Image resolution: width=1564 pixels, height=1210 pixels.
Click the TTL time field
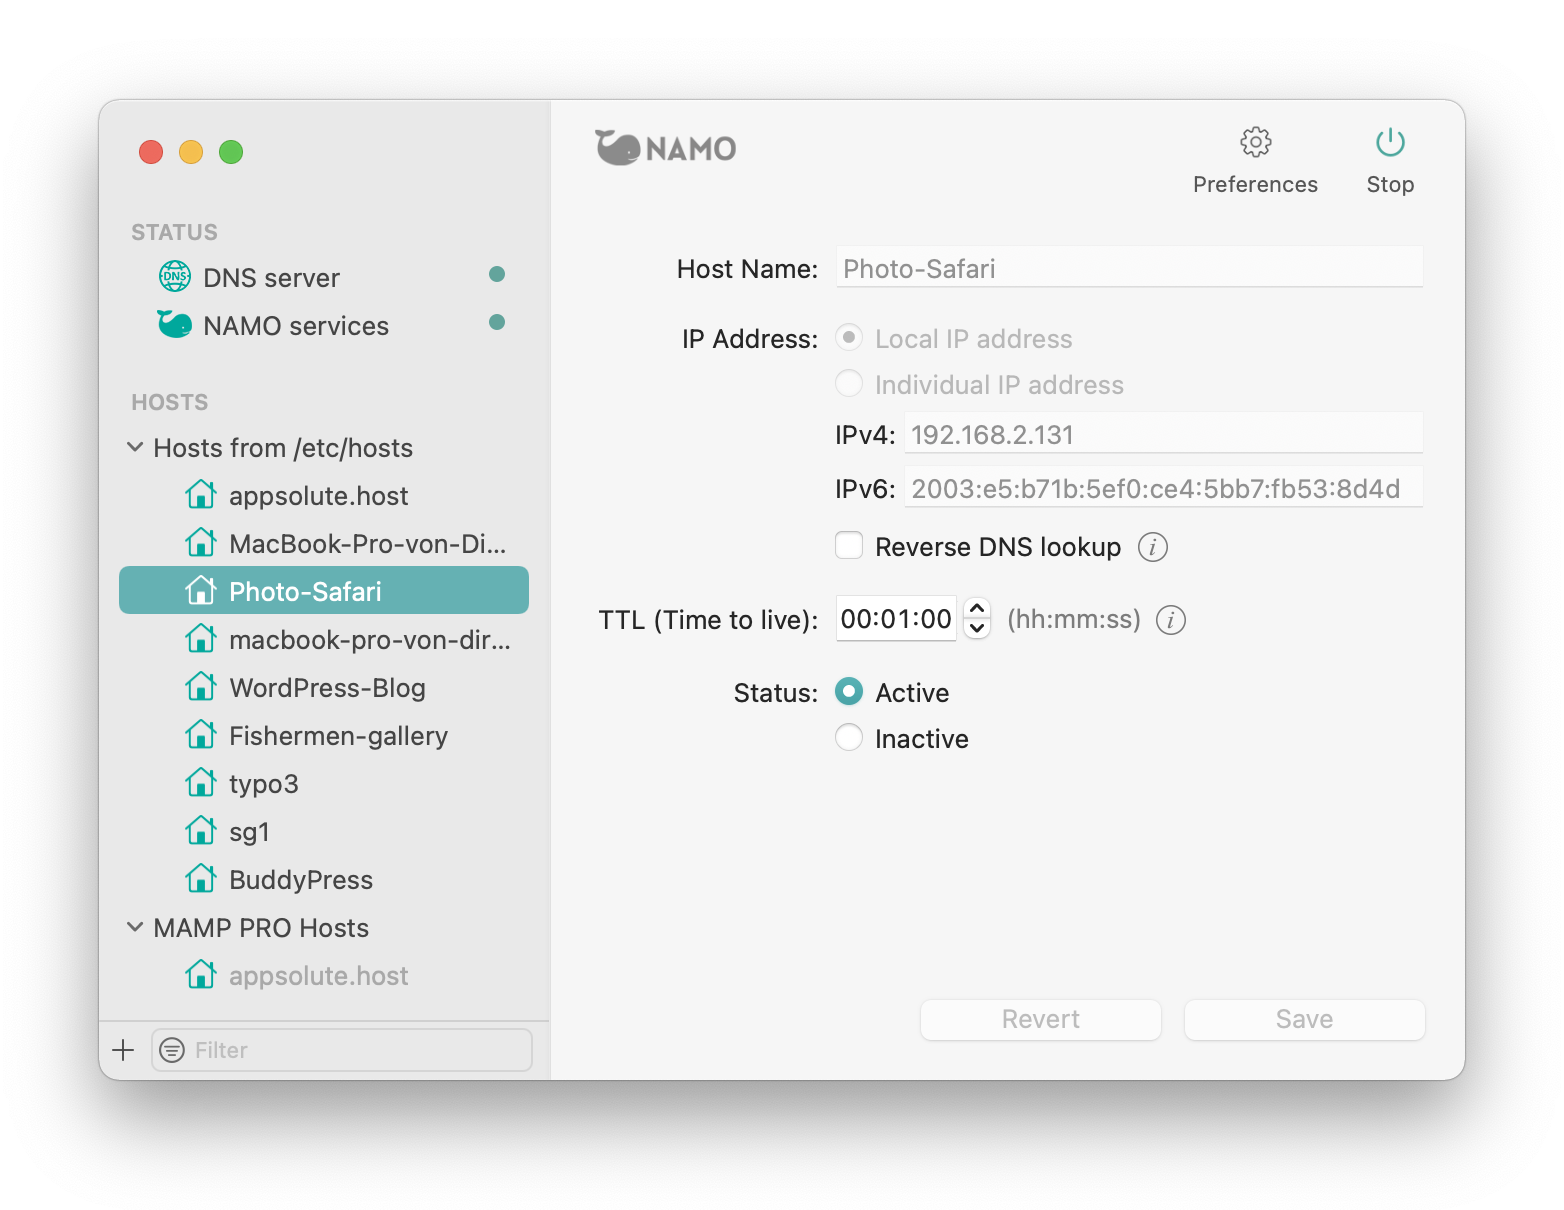pos(896,619)
